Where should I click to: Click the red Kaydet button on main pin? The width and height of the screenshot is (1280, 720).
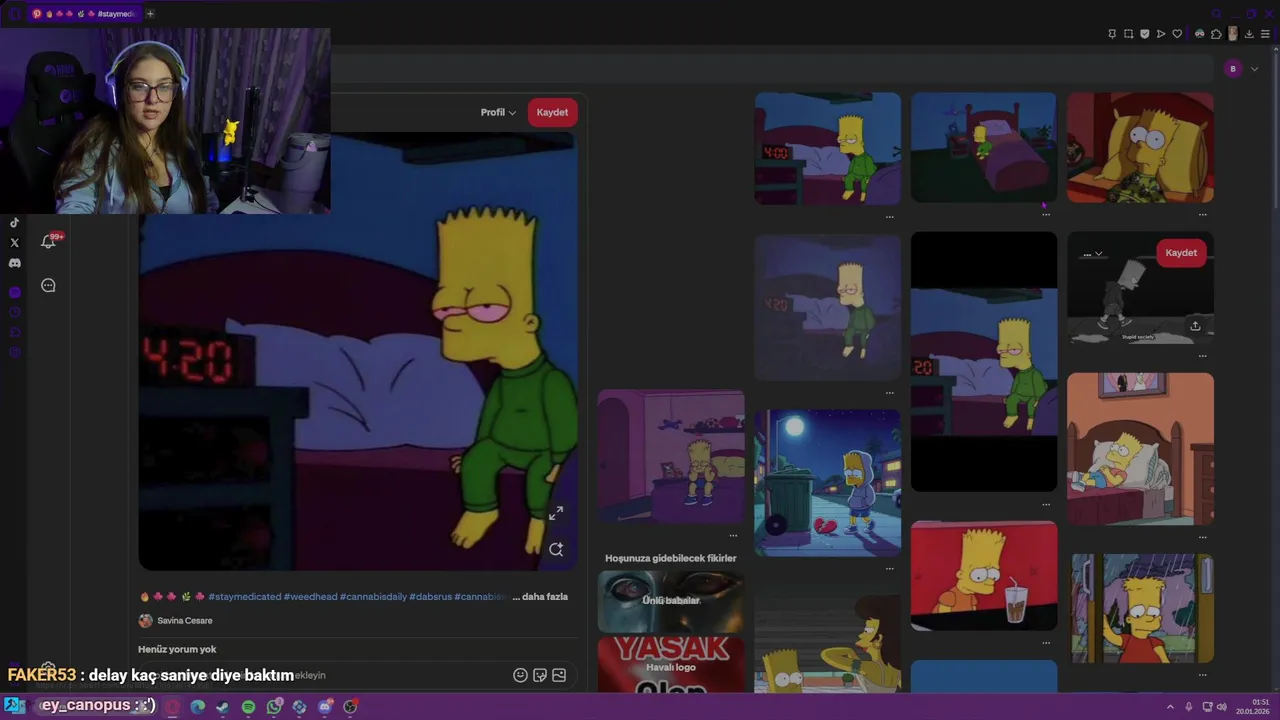pos(552,112)
